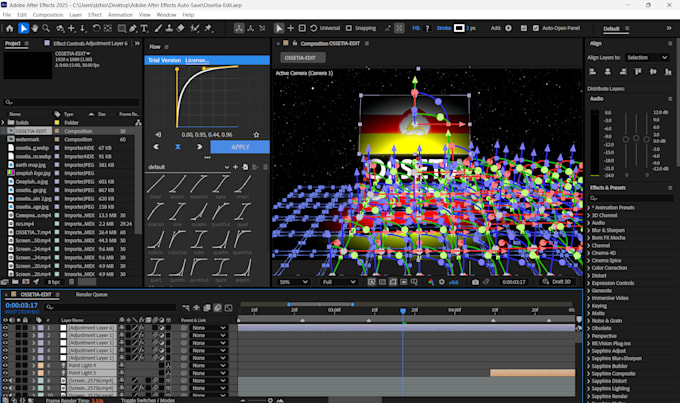Select the Type text tool
This screenshot has height=403, width=680.
[x=144, y=29]
